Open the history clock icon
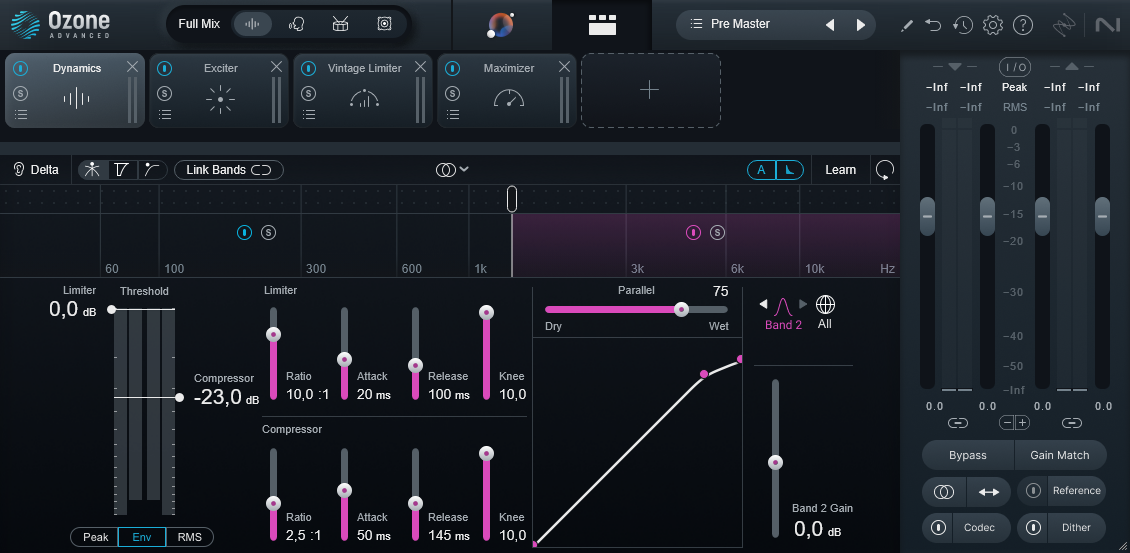 963,25
